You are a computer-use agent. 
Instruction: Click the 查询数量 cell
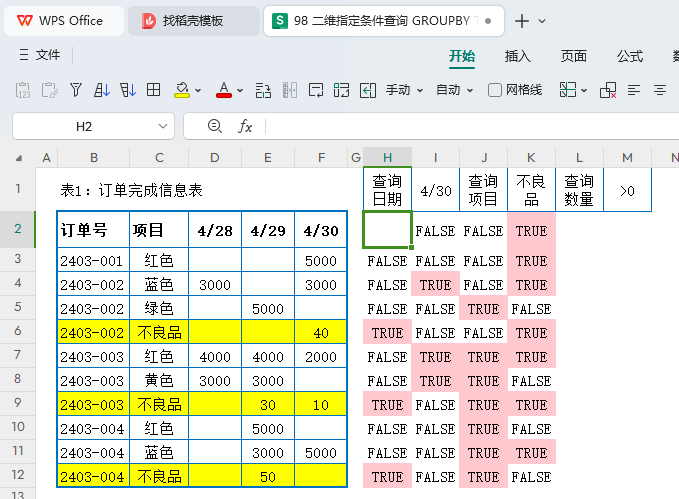[579, 190]
